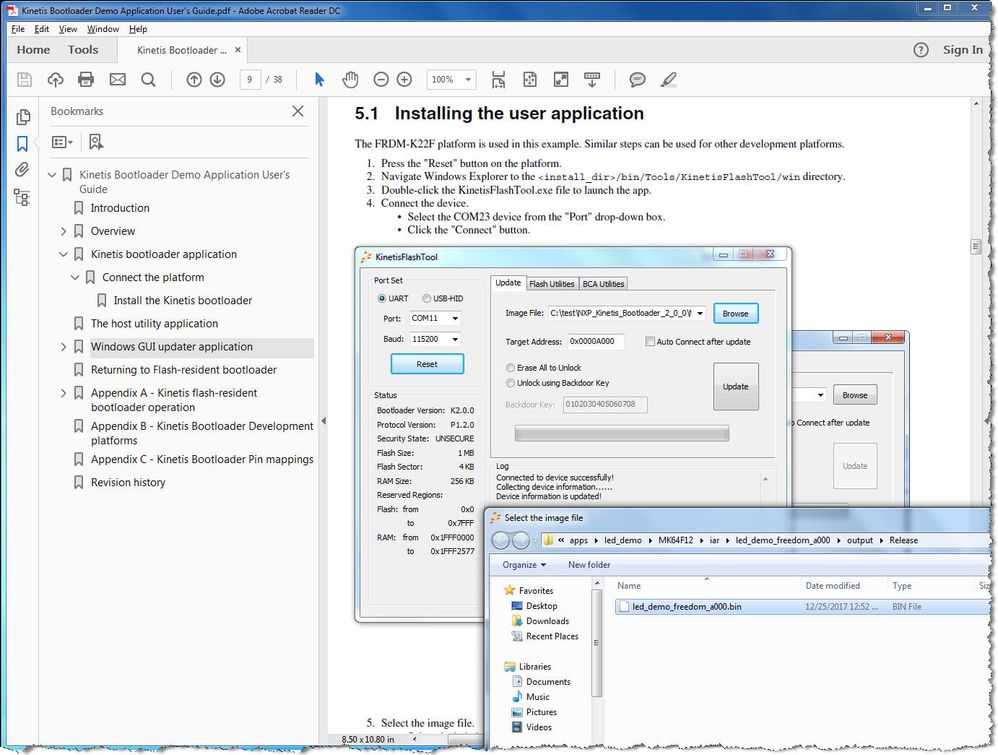This screenshot has width=998, height=755.
Task: Expand Windows GUI updater application bookmark
Action: point(64,346)
